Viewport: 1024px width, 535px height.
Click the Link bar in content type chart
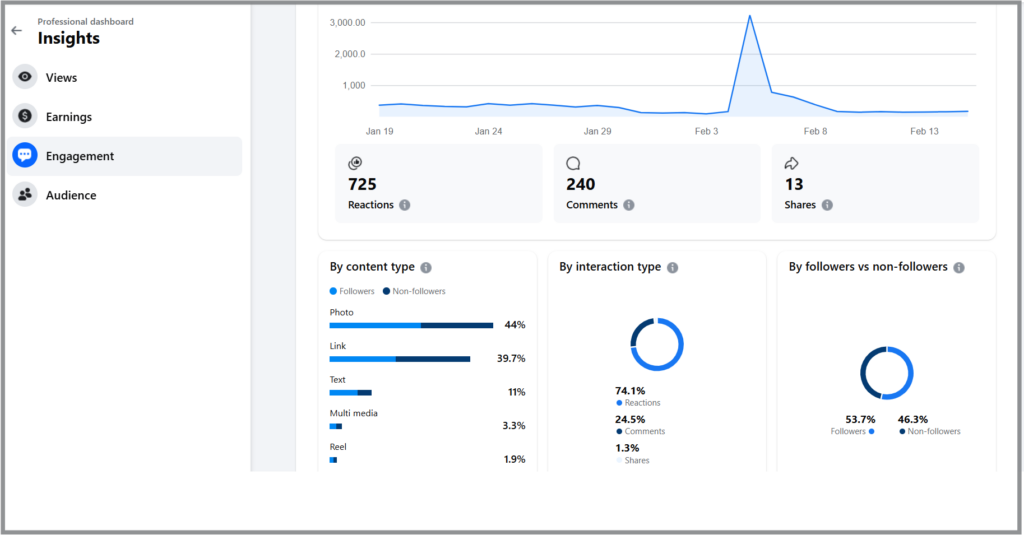(399, 358)
